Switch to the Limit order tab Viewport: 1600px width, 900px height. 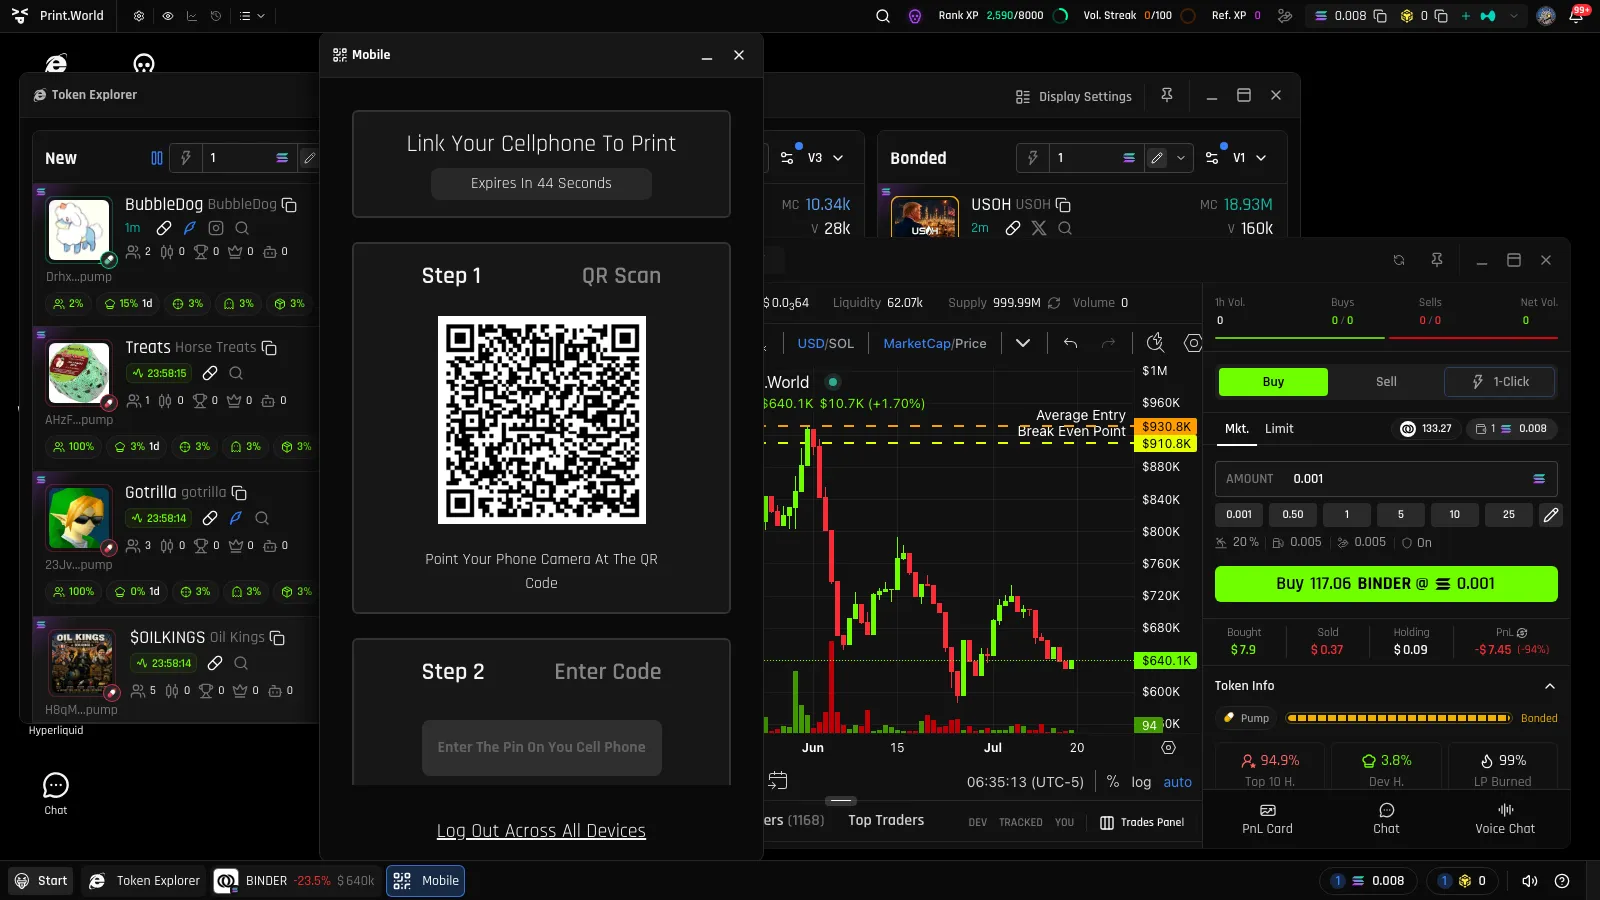1279,429
